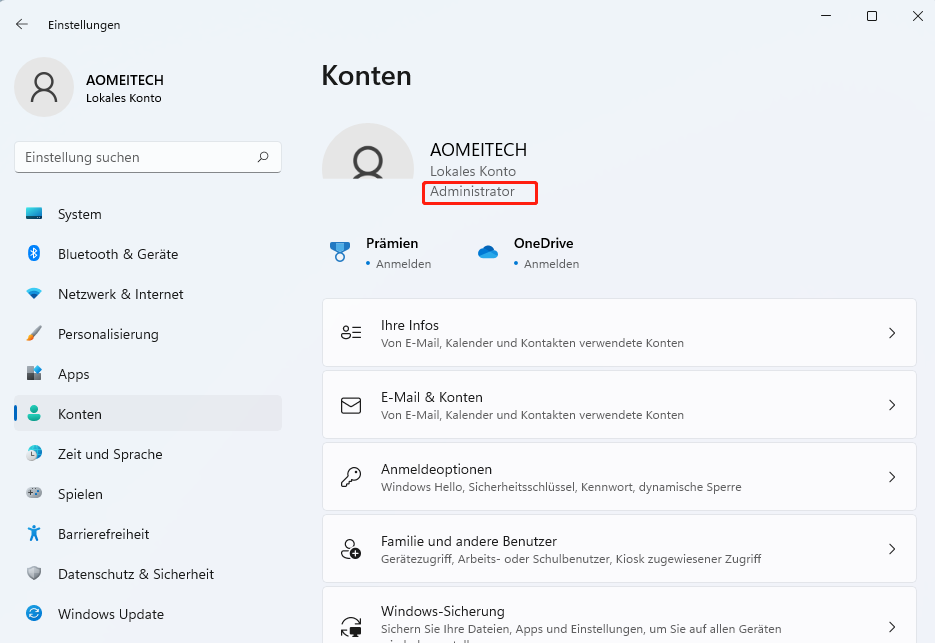Go to Apps settings section
The image size is (935, 643).
pyautogui.click(x=74, y=374)
